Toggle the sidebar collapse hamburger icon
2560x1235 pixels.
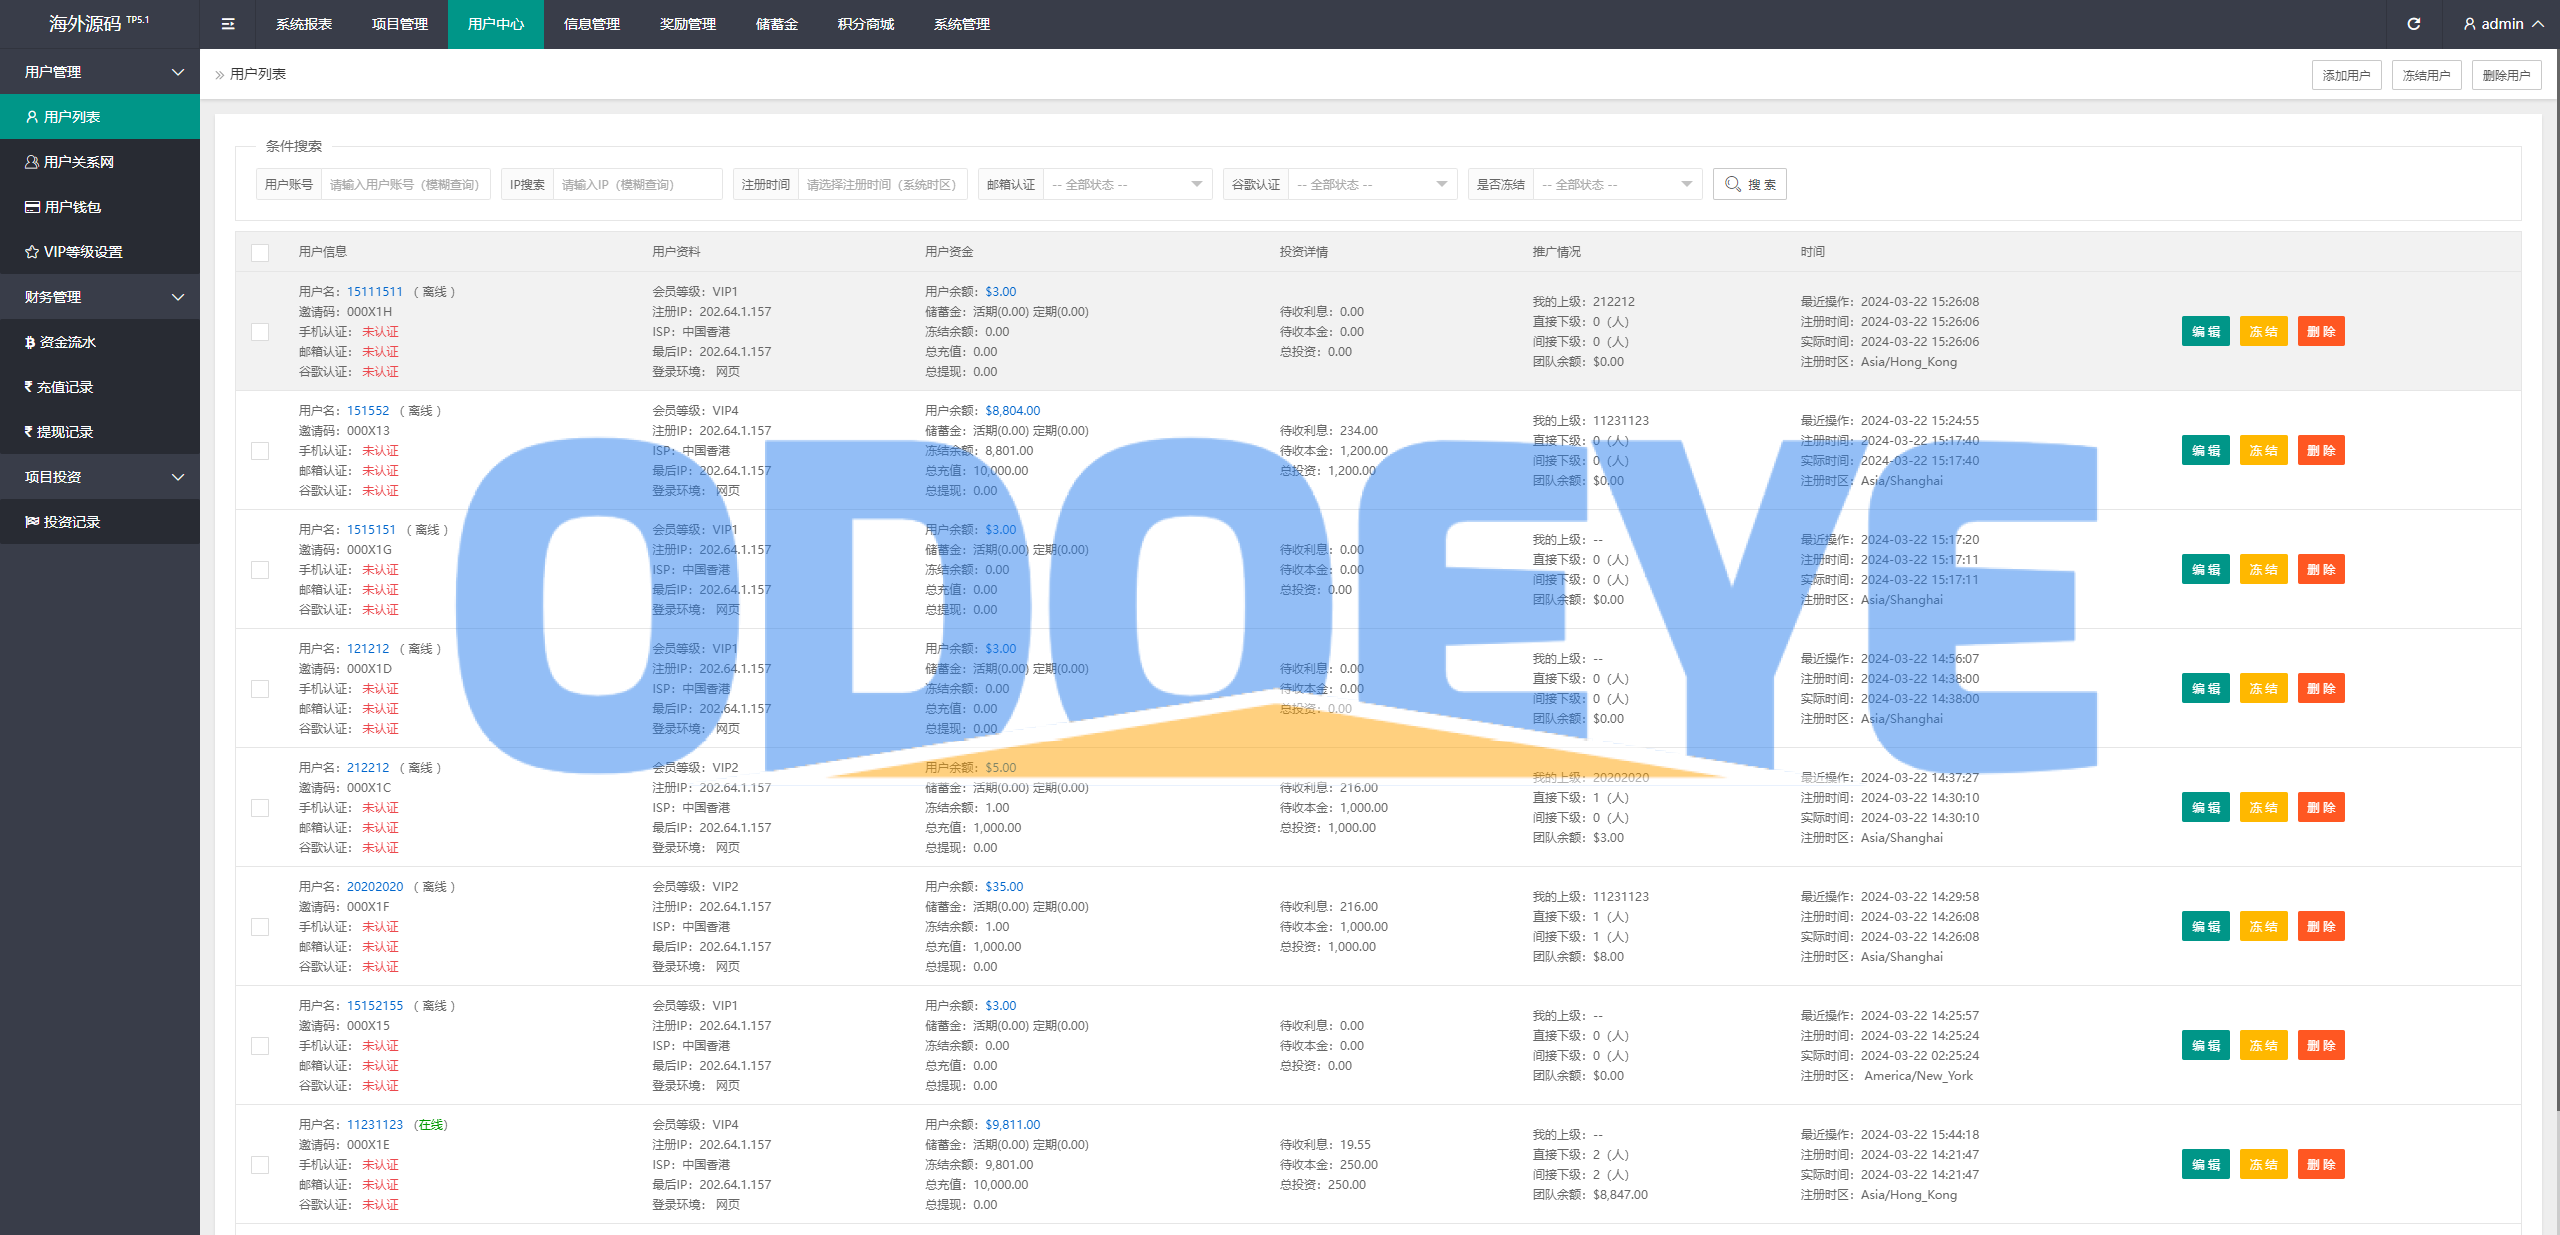[228, 24]
